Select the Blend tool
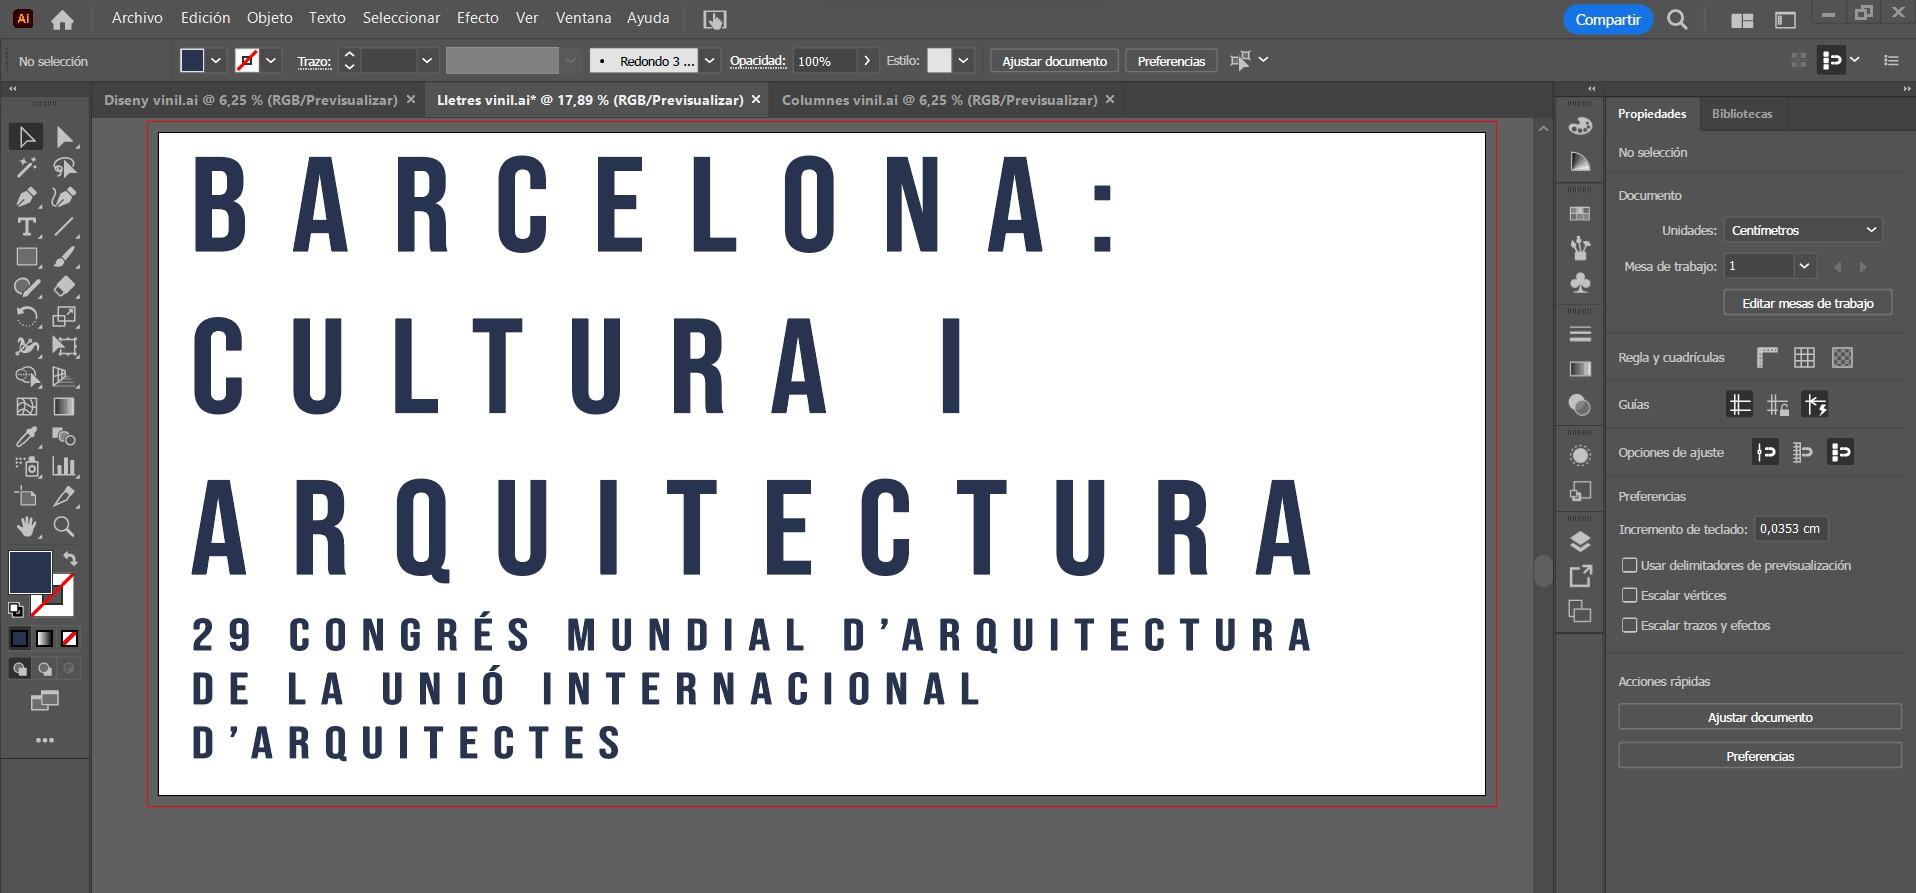Image resolution: width=1916 pixels, height=893 pixels. click(65, 437)
